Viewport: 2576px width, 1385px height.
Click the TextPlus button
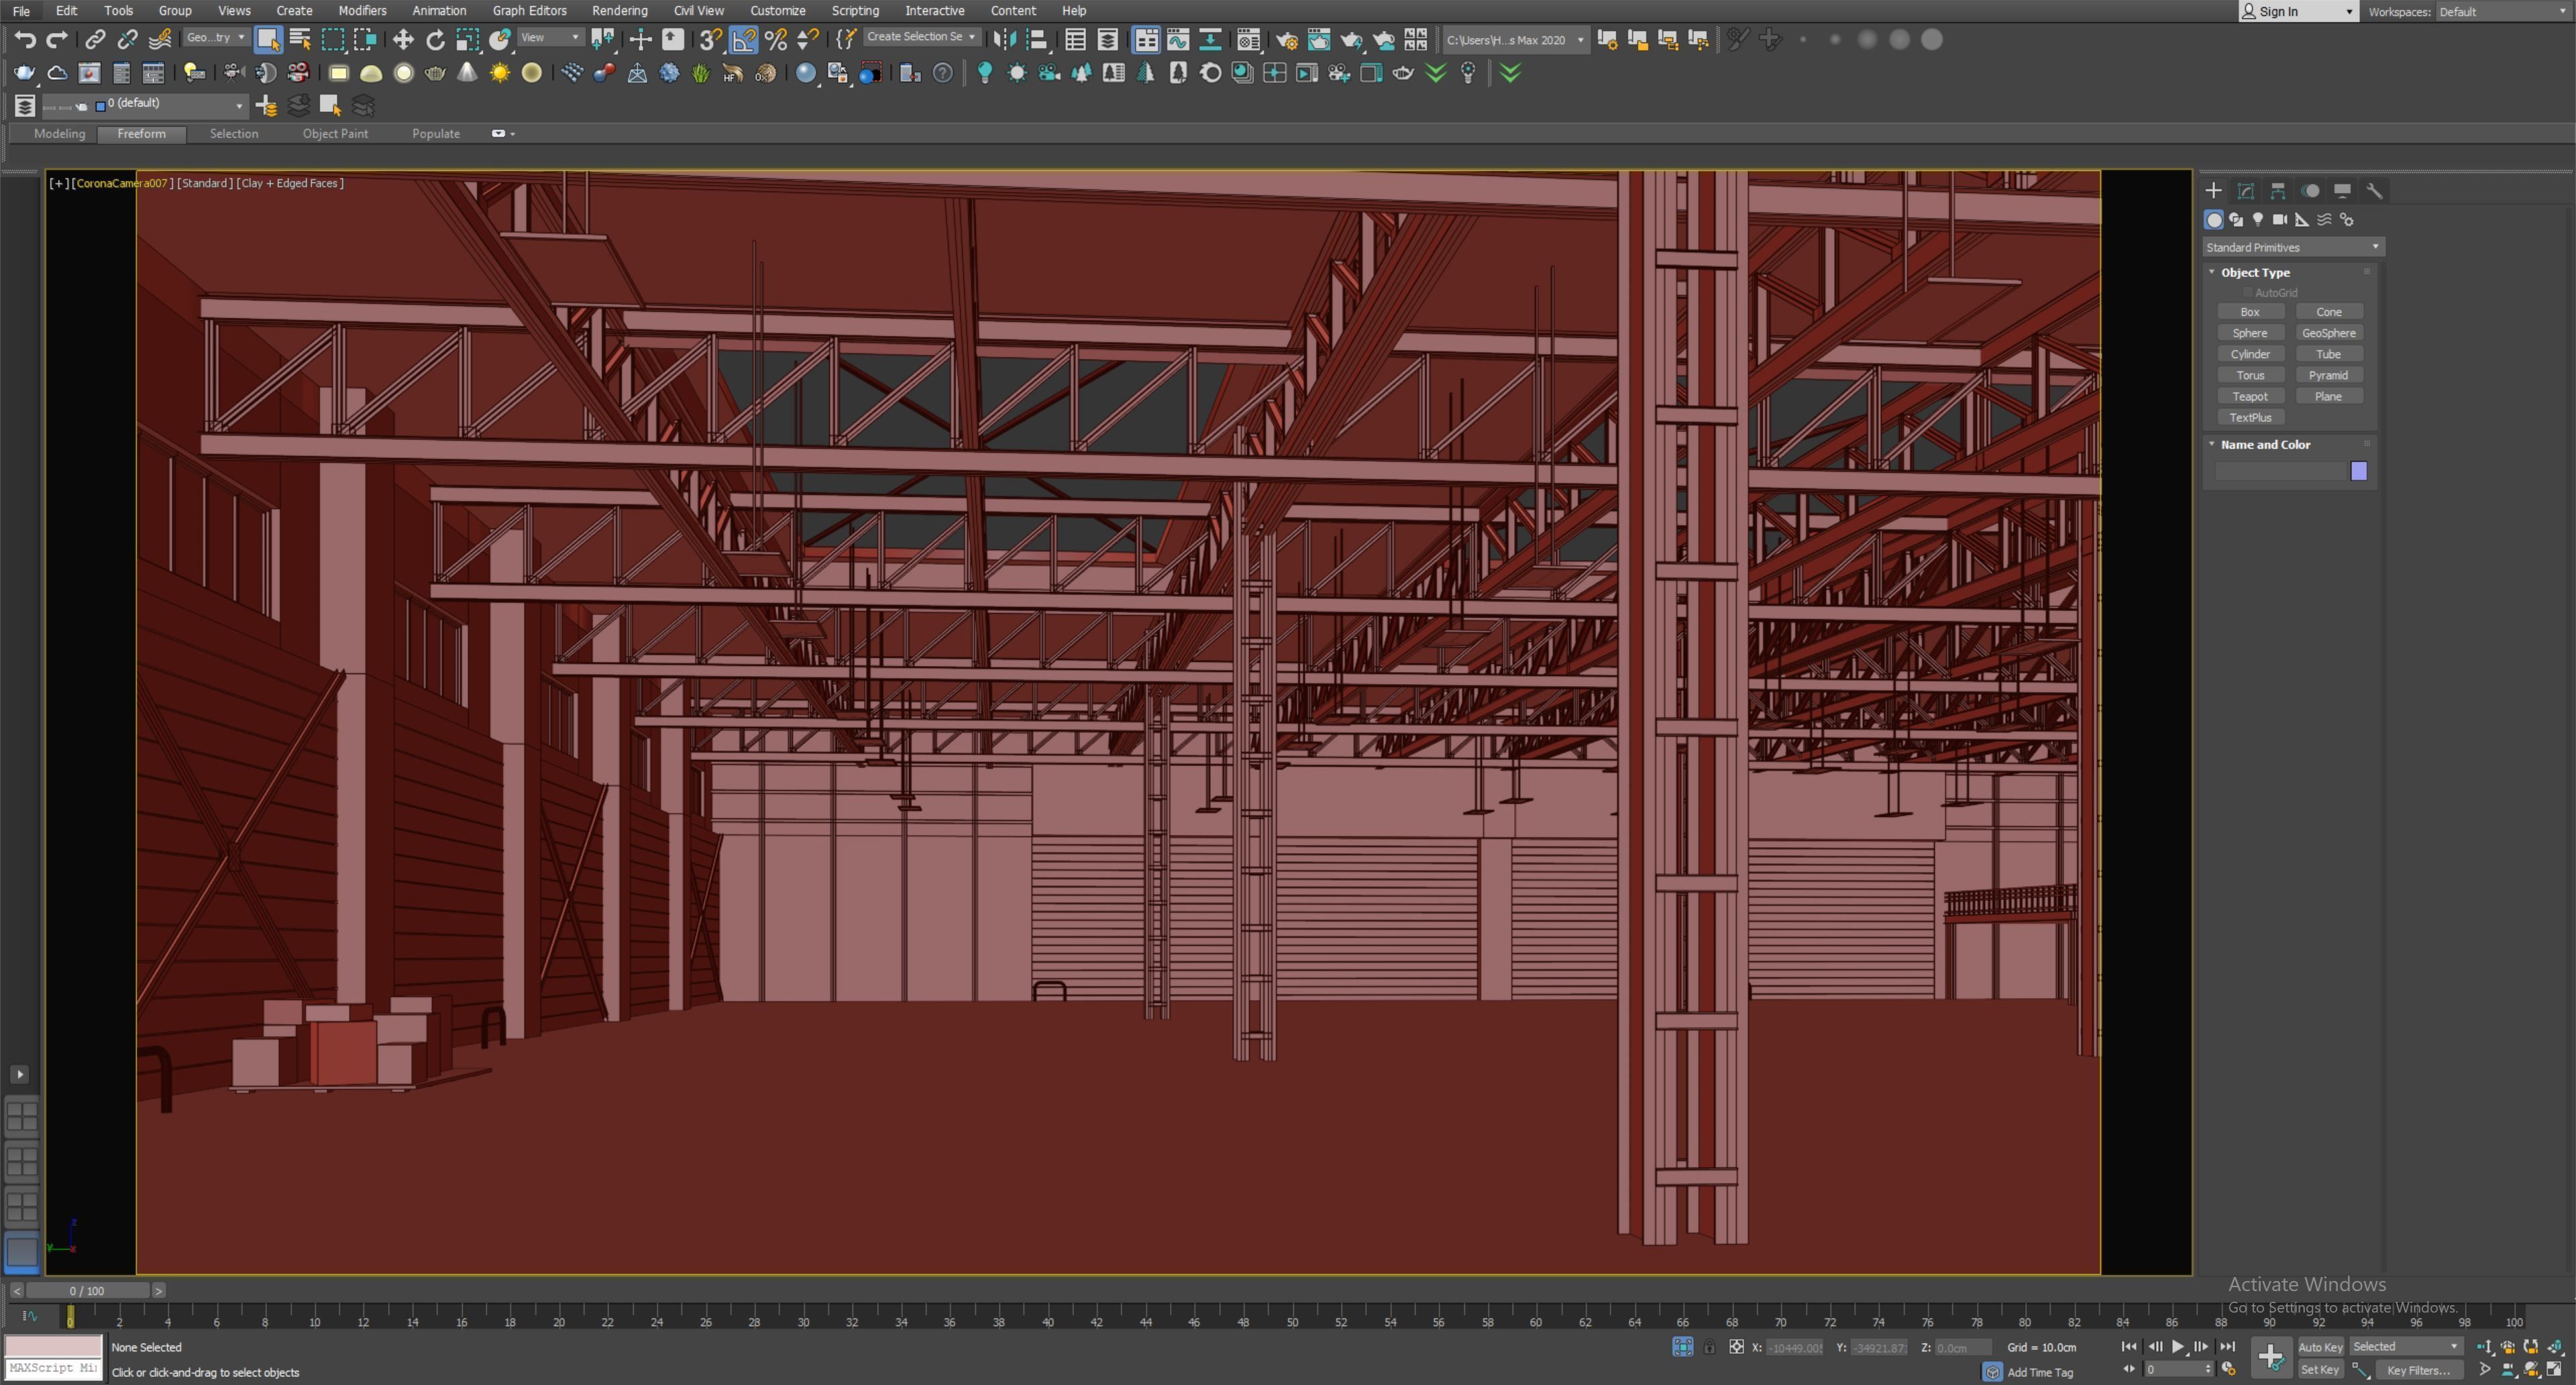2250,417
